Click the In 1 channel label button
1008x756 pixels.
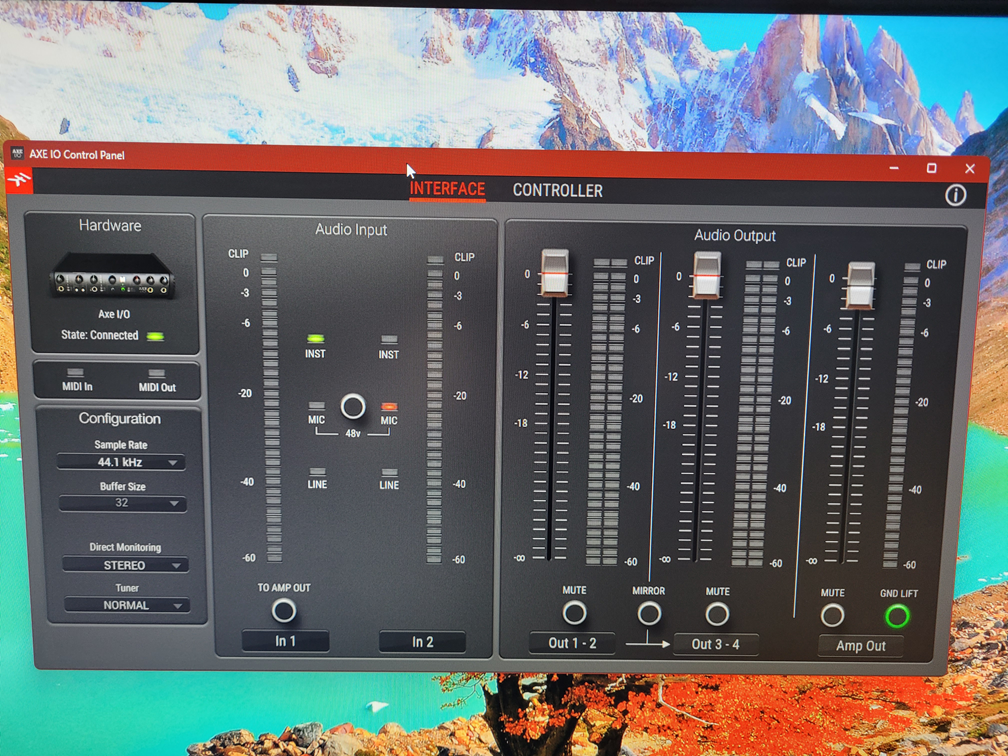point(285,641)
